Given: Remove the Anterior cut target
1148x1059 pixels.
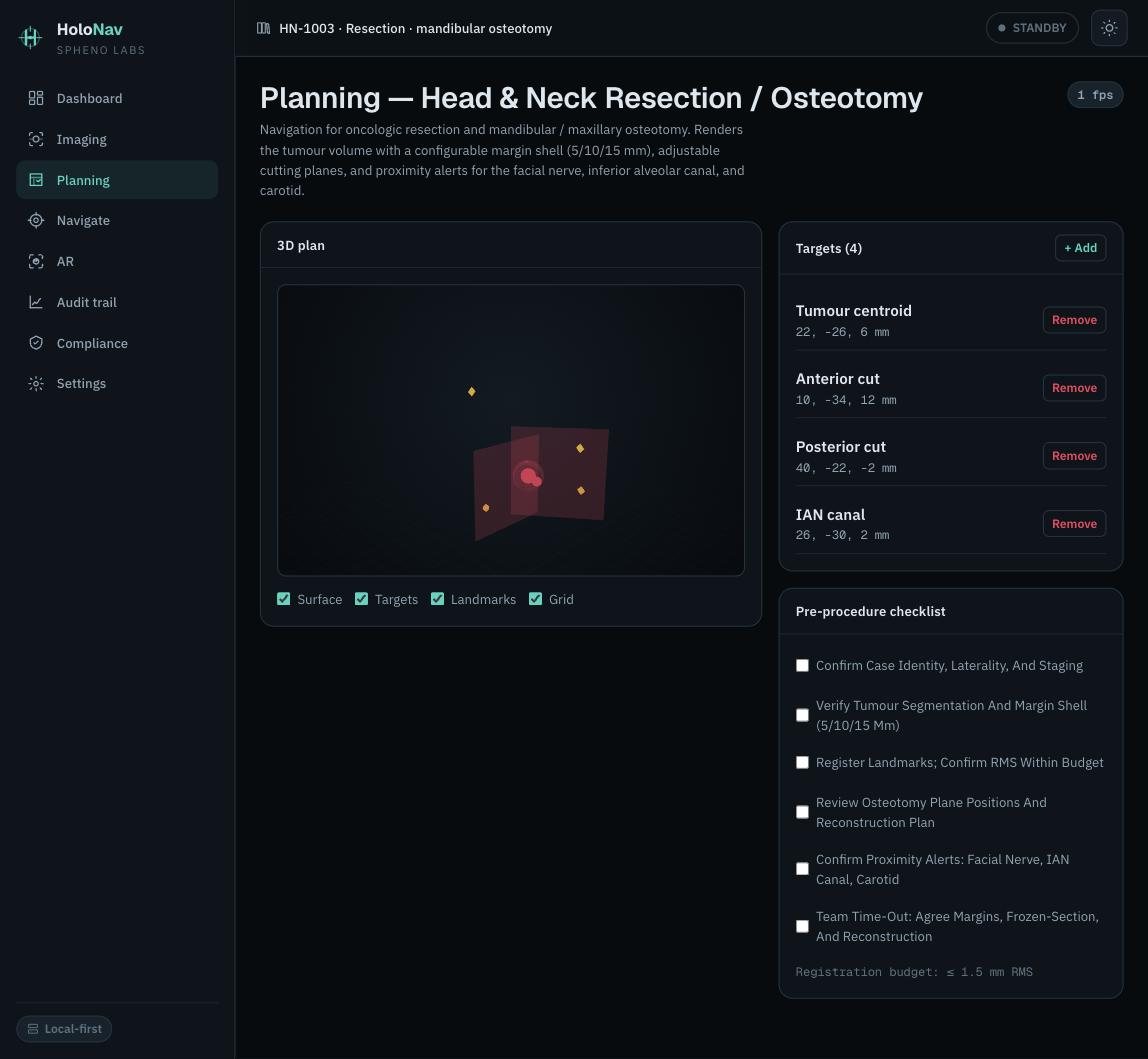Looking at the screenshot, I should click(1074, 388).
